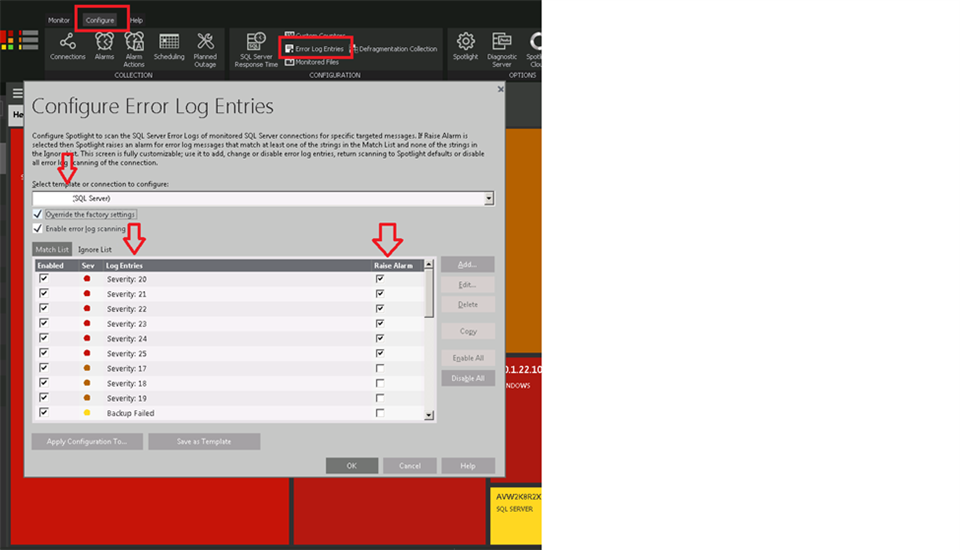This screenshot has width=960, height=550.
Task: Switch to heatmap grid view icon
Action: point(7,40)
